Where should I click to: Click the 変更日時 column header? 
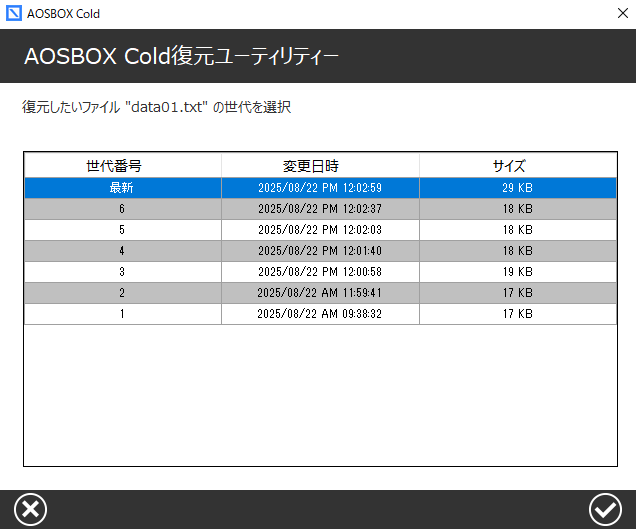[319, 166]
